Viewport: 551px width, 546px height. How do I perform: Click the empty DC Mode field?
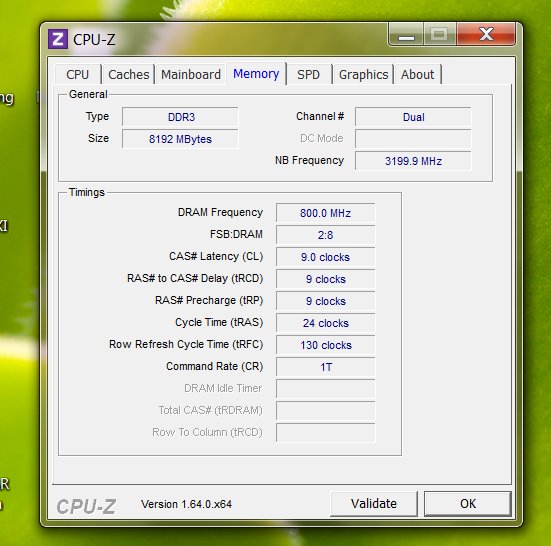point(413,139)
